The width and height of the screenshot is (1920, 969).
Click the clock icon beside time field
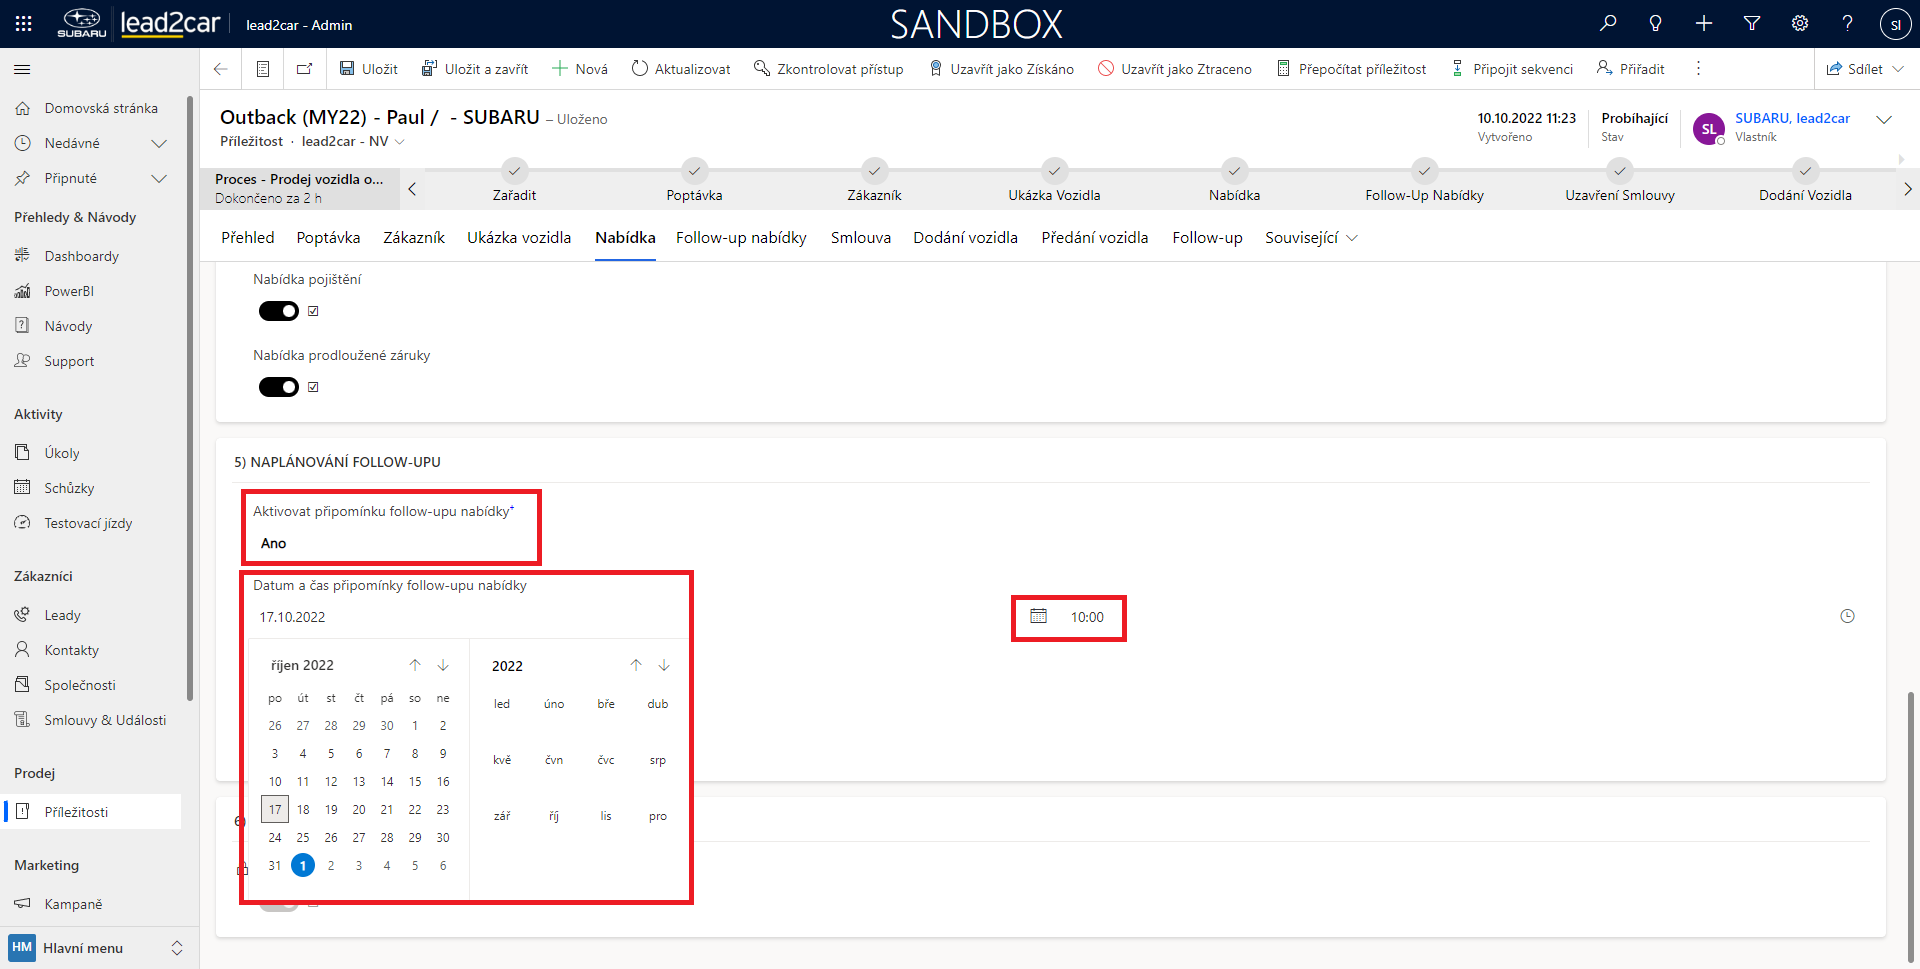tap(1847, 617)
